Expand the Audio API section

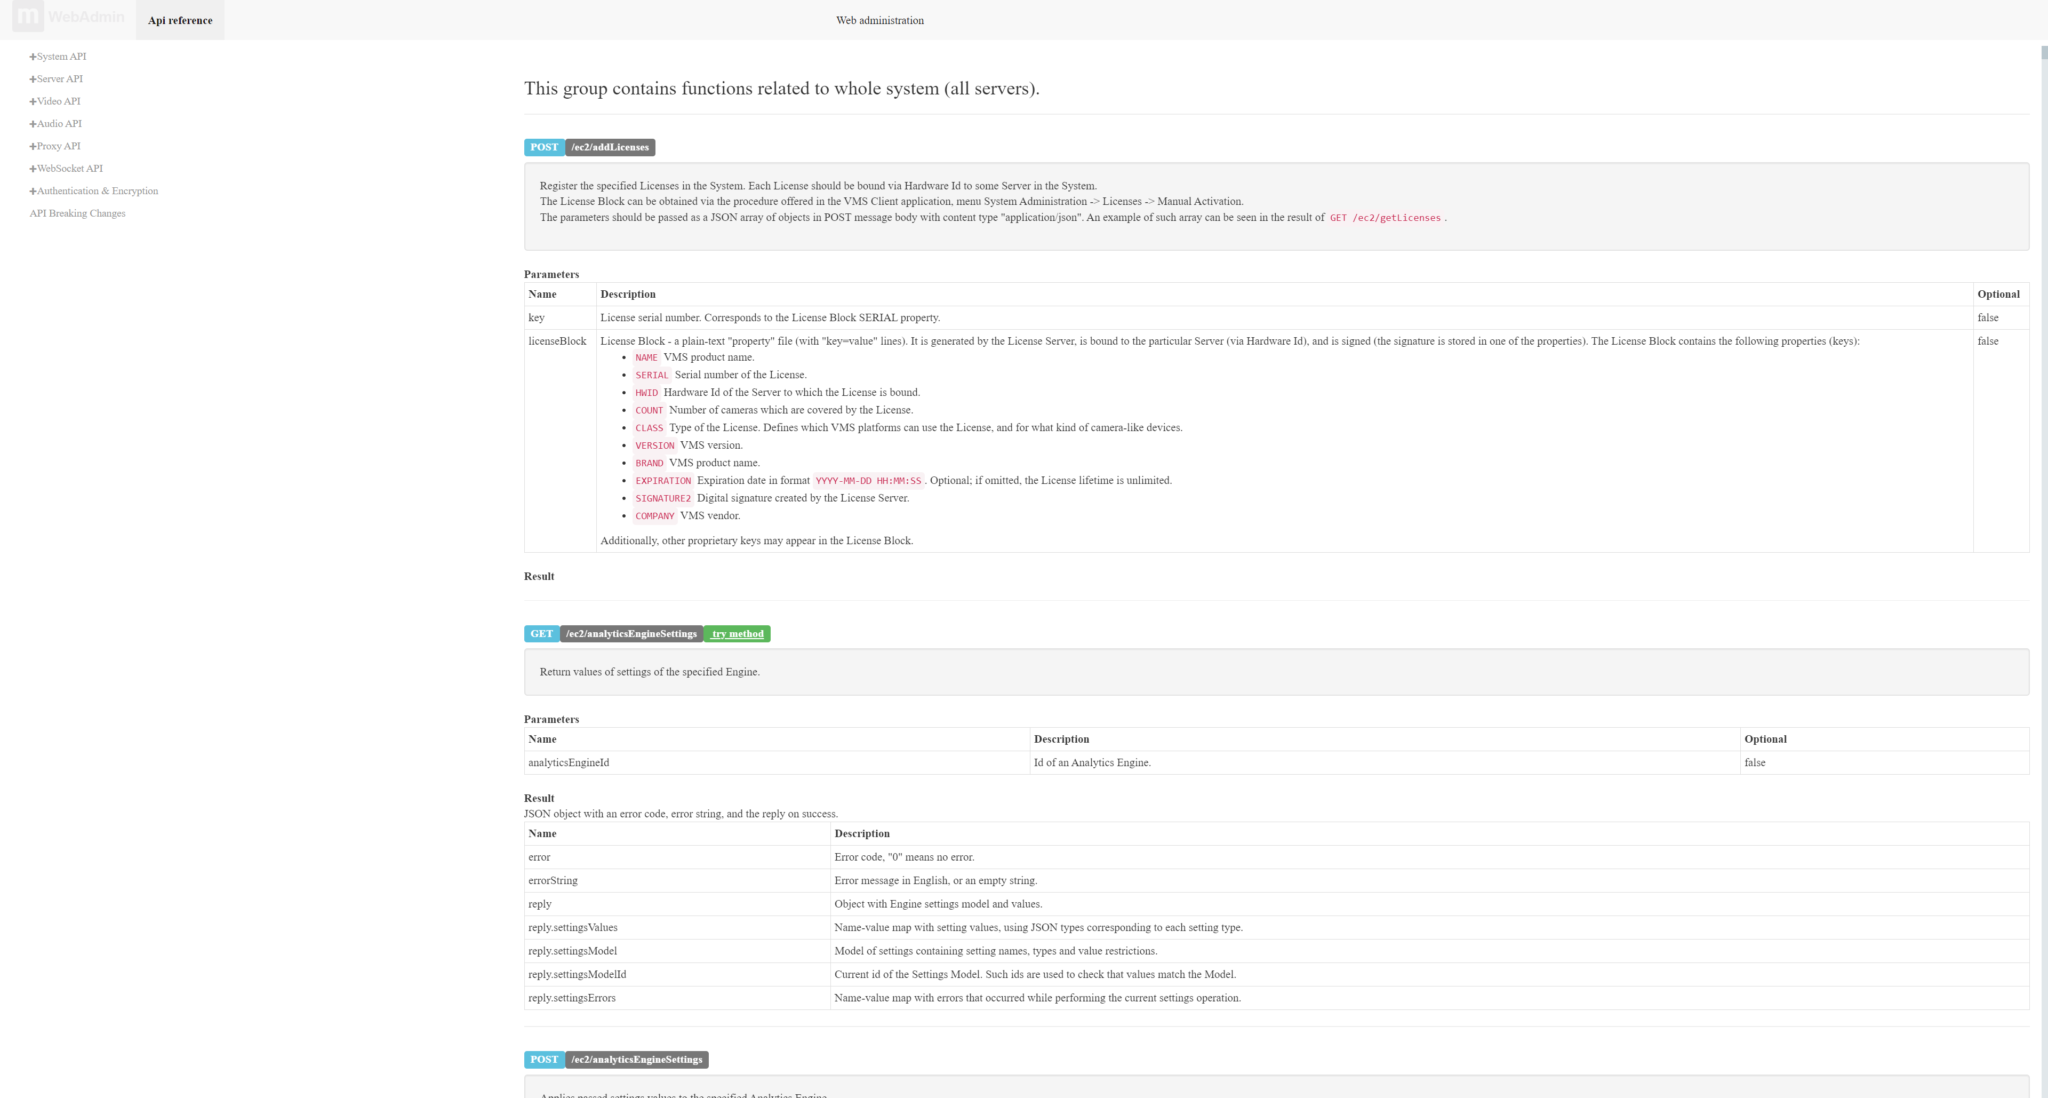coord(56,124)
